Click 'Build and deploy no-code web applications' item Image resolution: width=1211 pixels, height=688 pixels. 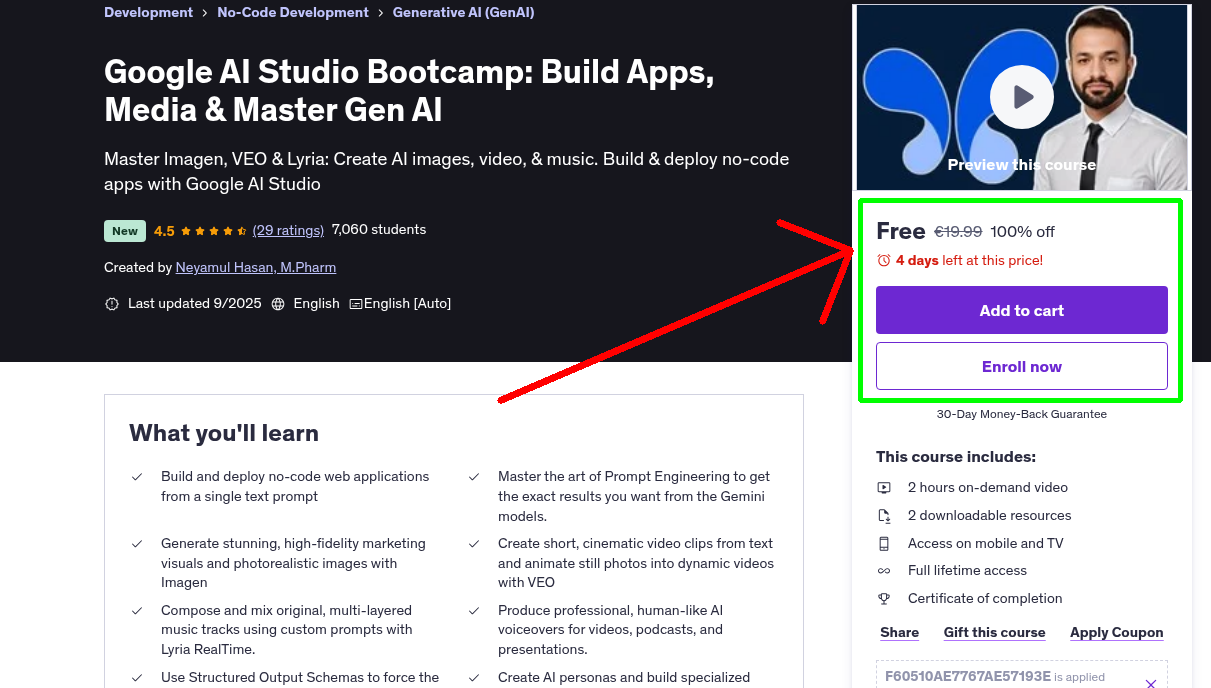(x=295, y=487)
